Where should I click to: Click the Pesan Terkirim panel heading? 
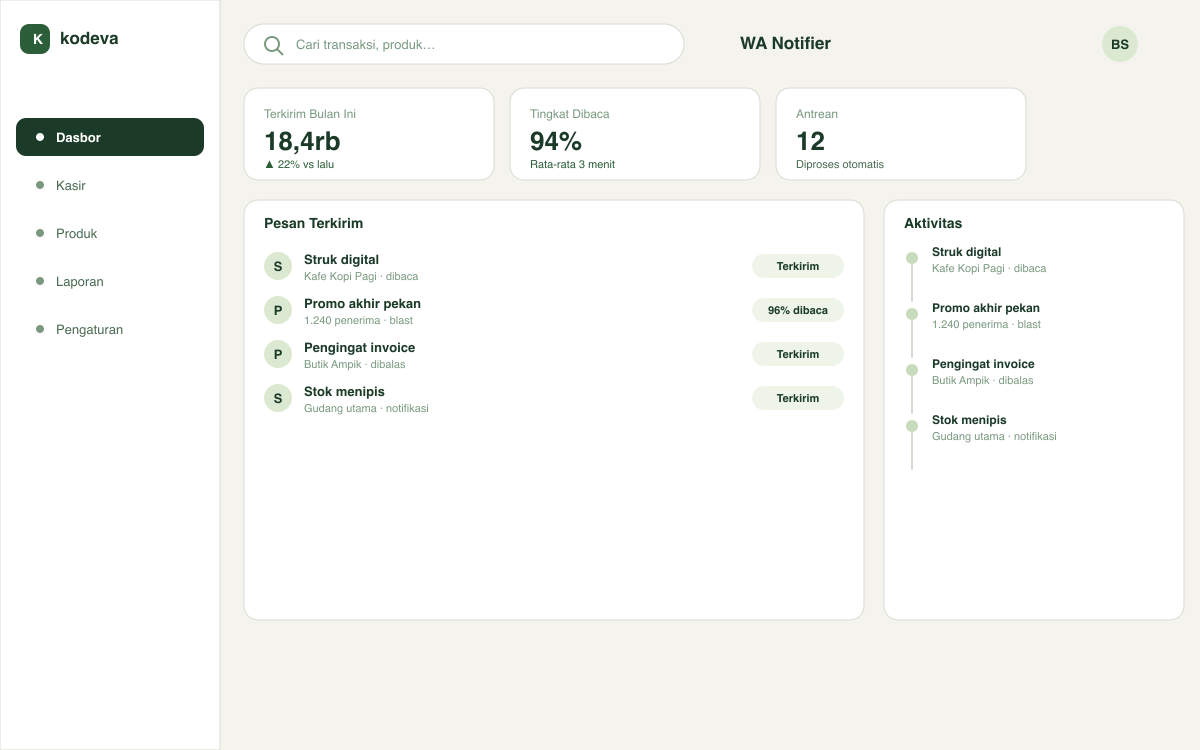click(x=313, y=223)
